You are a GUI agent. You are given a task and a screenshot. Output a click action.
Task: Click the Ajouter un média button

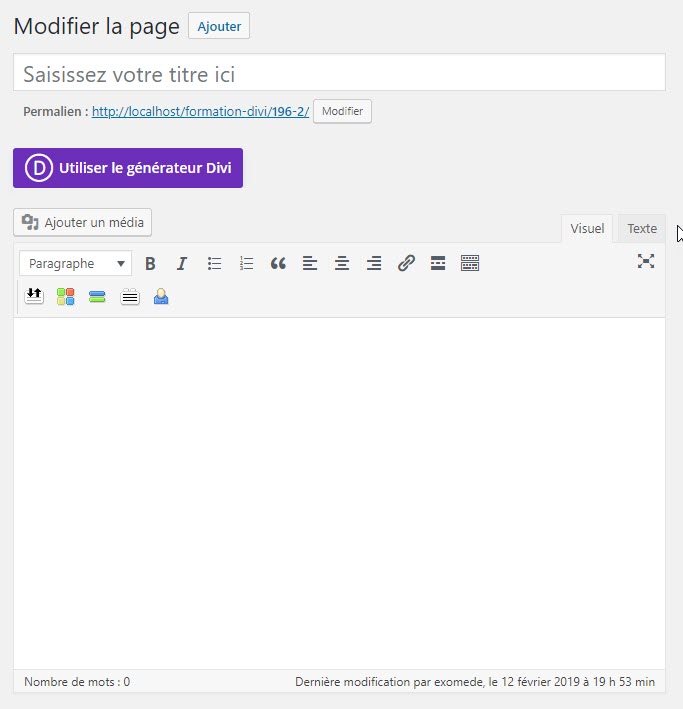click(83, 222)
